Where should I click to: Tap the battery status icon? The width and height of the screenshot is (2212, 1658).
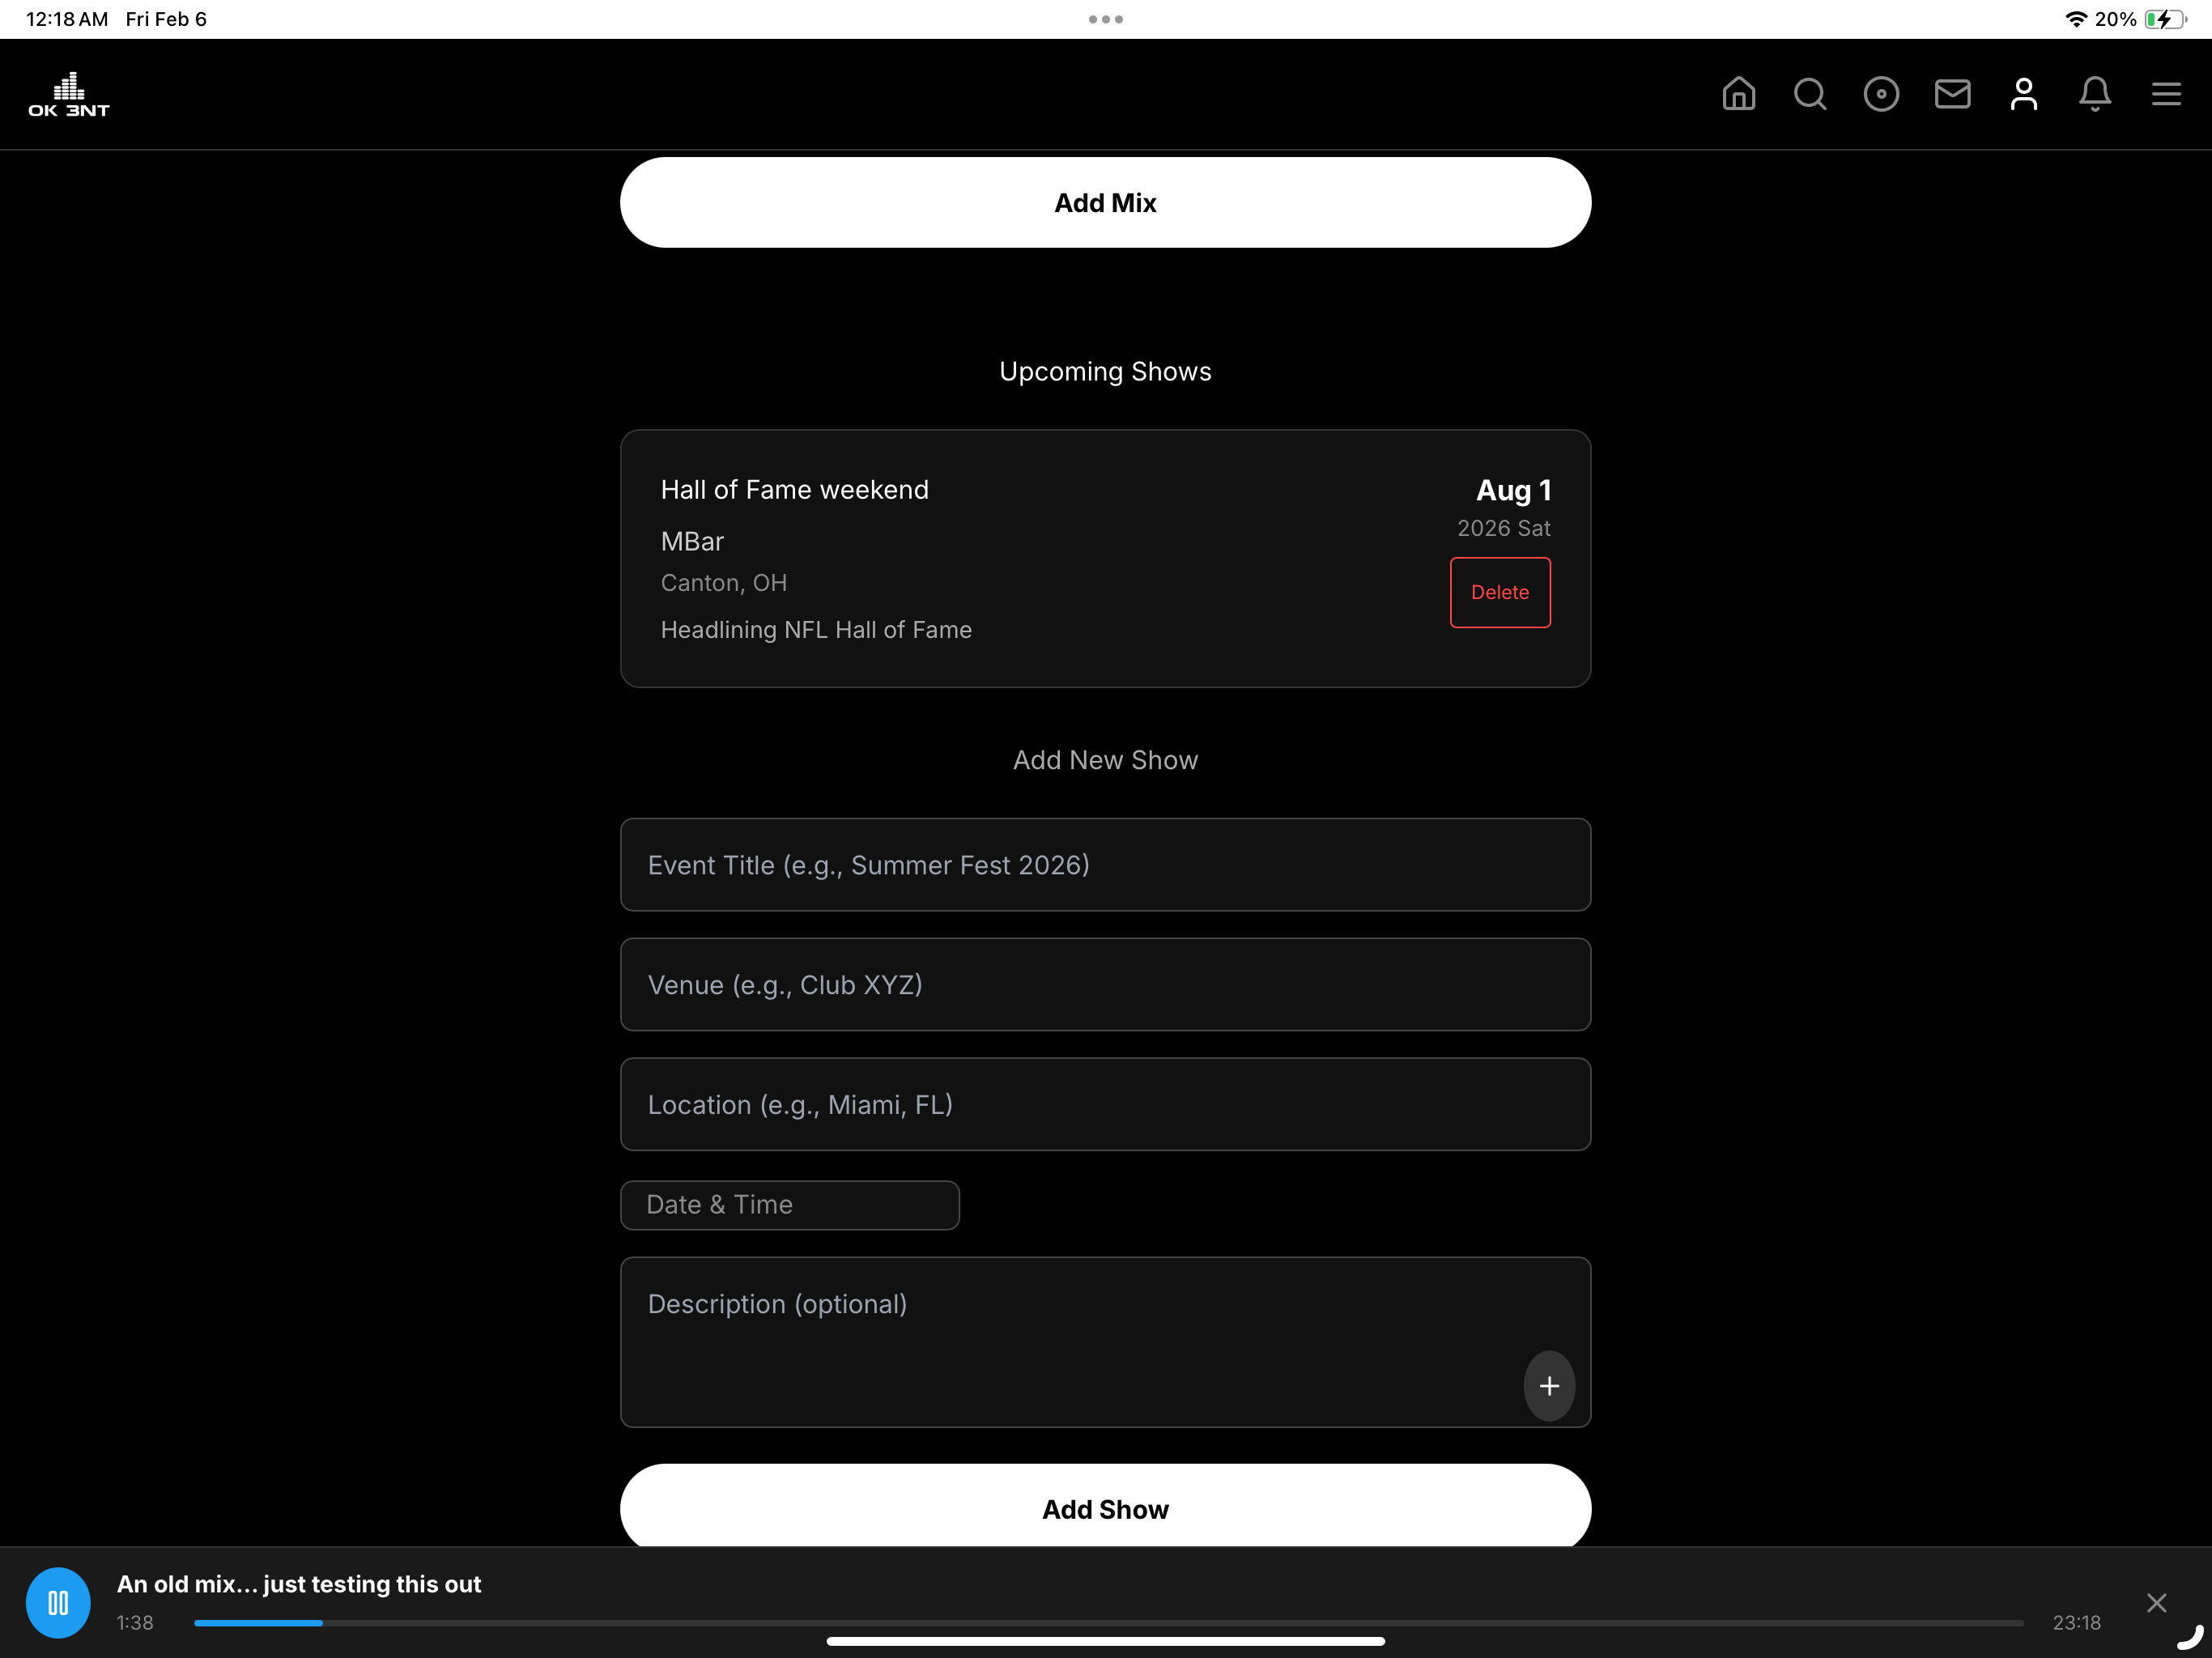click(x=2164, y=19)
